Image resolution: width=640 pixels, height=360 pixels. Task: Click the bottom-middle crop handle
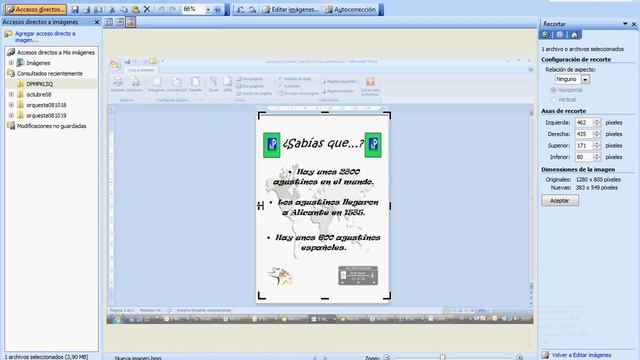coord(325,298)
